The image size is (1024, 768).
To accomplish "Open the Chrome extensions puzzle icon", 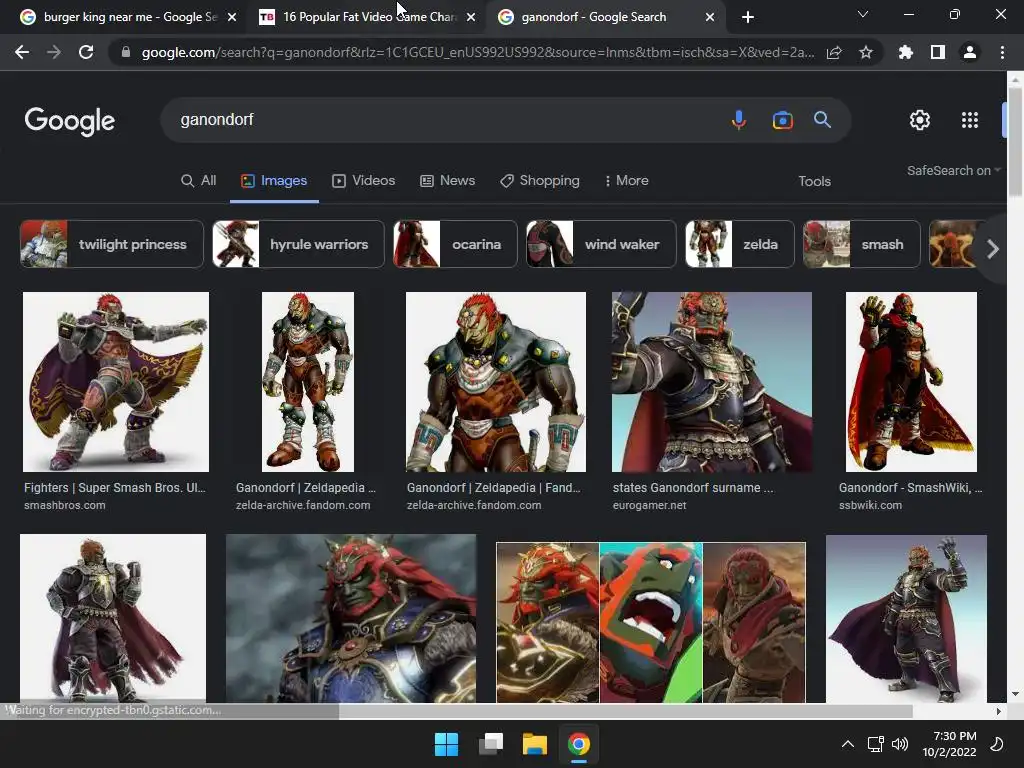I will (905, 52).
